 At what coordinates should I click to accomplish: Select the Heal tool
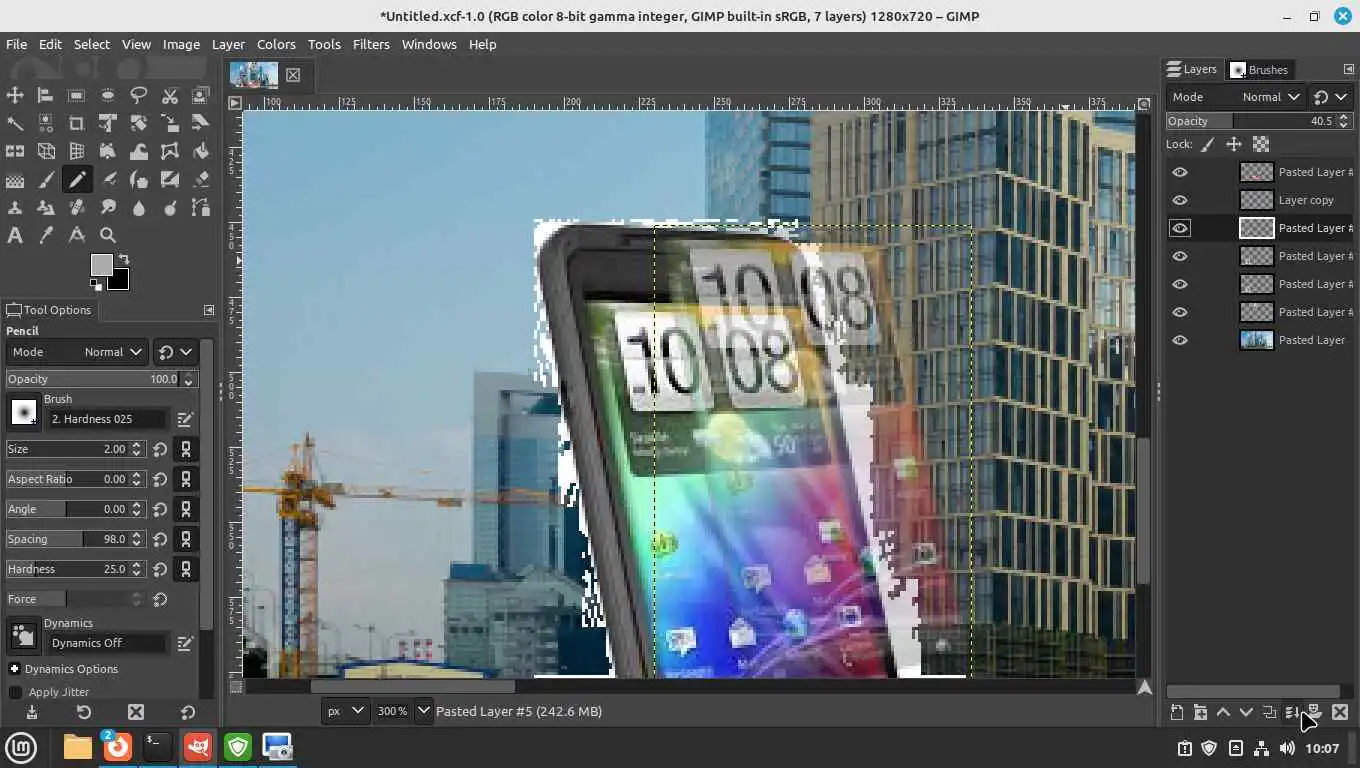[x=76, y=208]
